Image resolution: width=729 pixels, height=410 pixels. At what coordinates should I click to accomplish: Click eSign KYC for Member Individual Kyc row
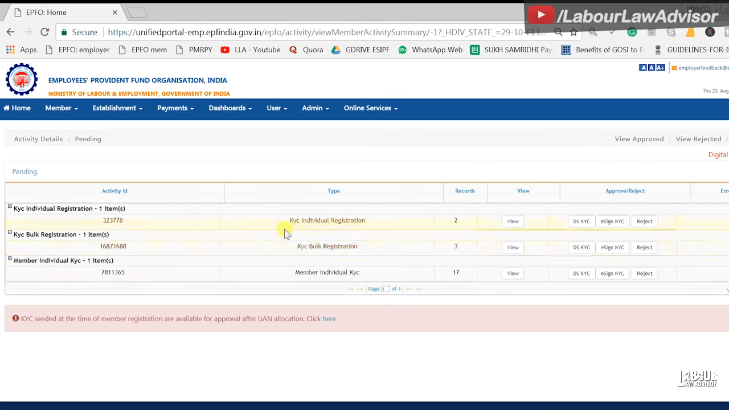[x=612, y=273]
